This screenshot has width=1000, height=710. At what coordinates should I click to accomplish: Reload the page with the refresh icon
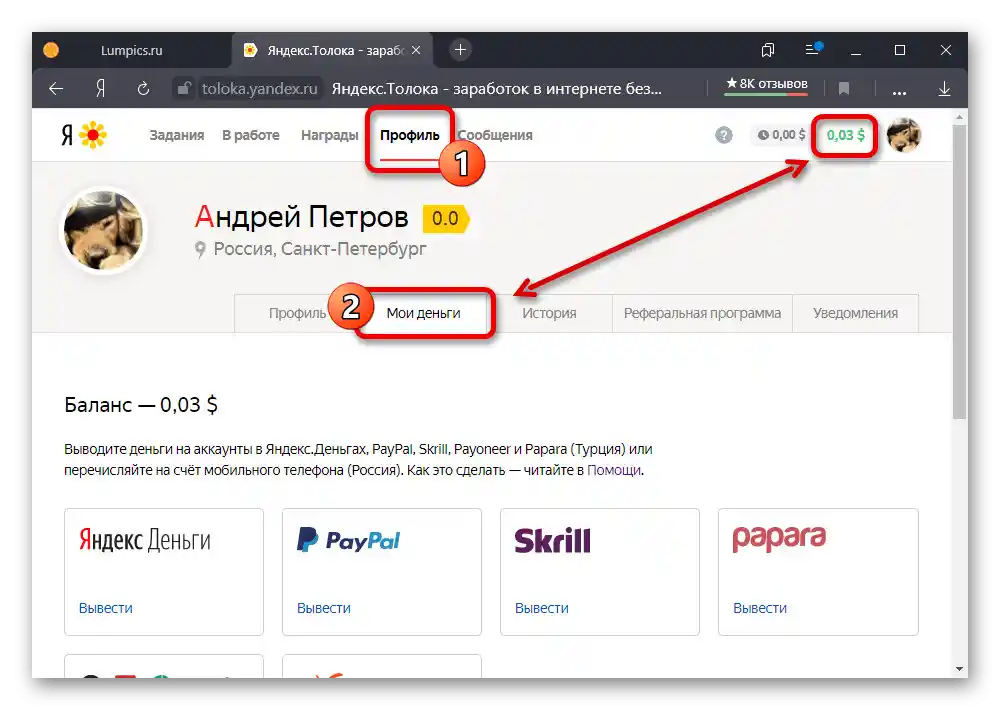(143, 89)
